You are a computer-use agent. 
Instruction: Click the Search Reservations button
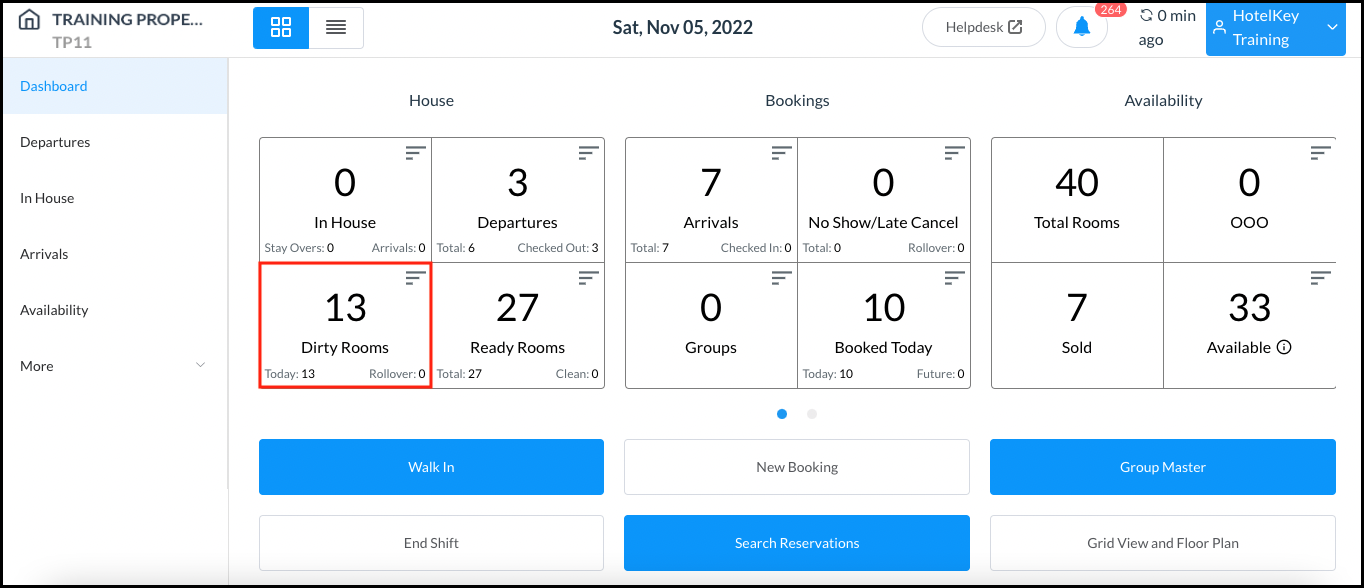coord(797,543)
